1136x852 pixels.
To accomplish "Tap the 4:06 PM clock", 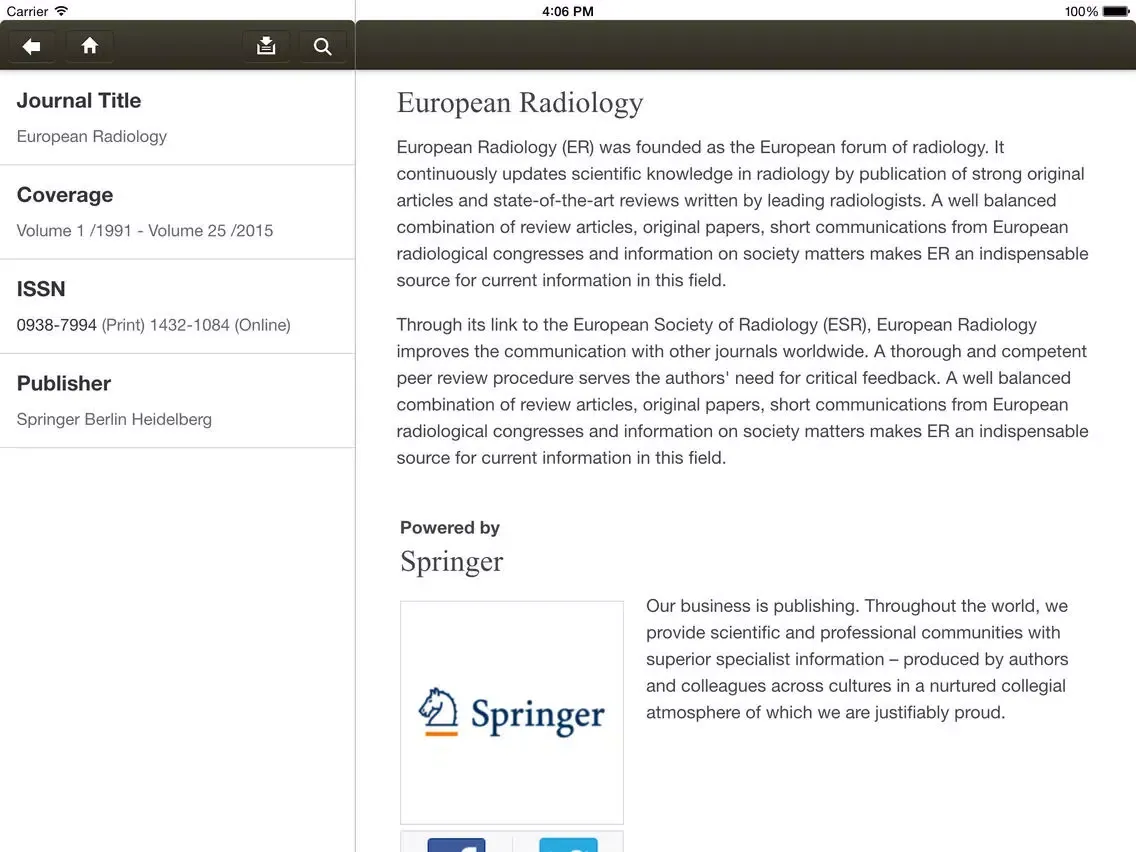I will tap(567, 11).
